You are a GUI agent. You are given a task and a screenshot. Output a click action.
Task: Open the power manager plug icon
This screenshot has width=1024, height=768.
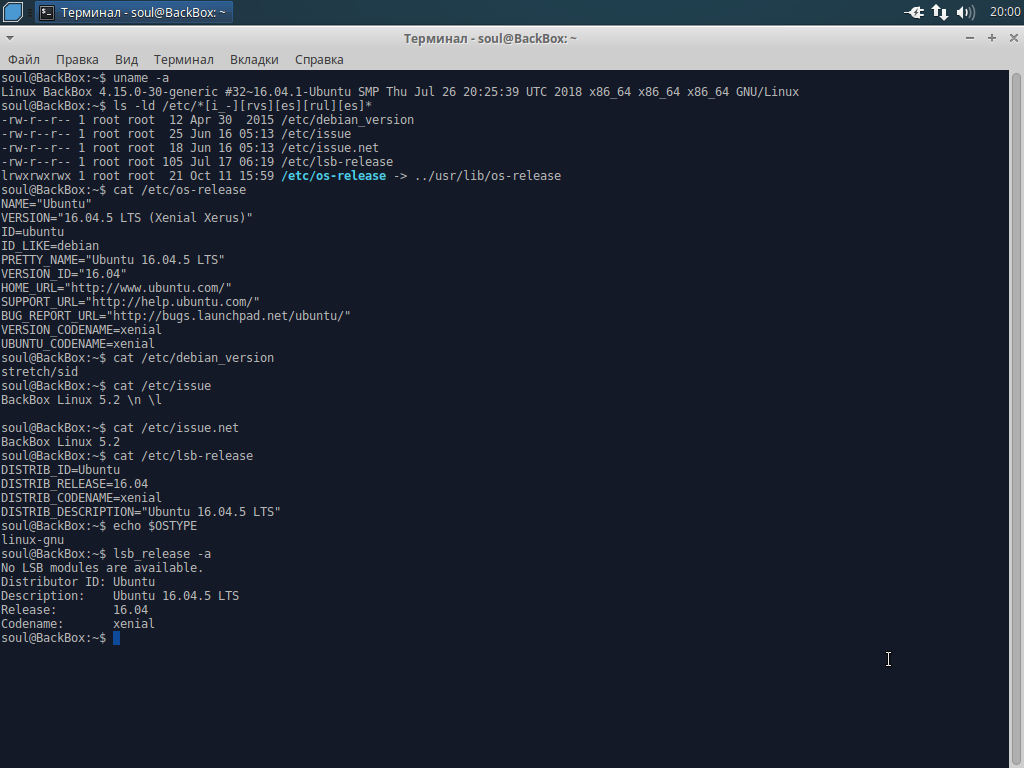point(914,12)
